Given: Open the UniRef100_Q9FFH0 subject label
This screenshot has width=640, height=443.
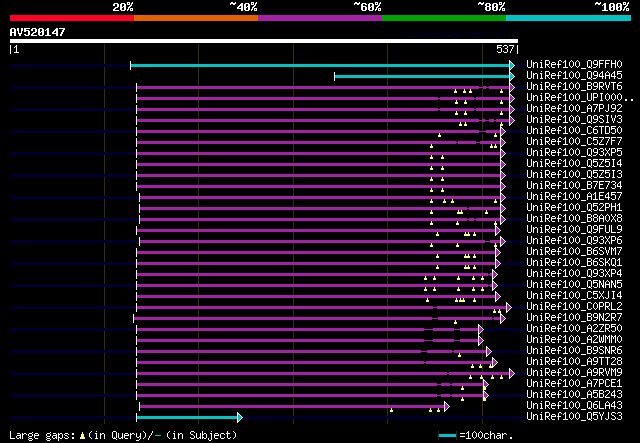Looking at the screenshot, I should 574,65.
